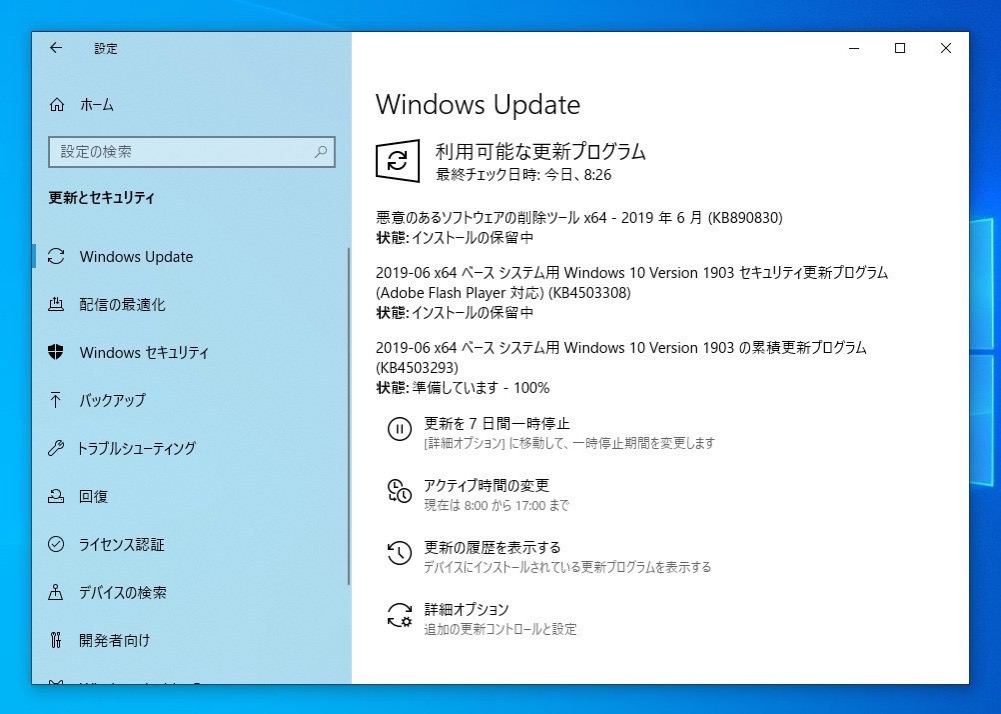This screenshot has width=1001, height=714.
Task: Click the ライセンス認証 checkmark circle icon
Action: tap(56, 544)
